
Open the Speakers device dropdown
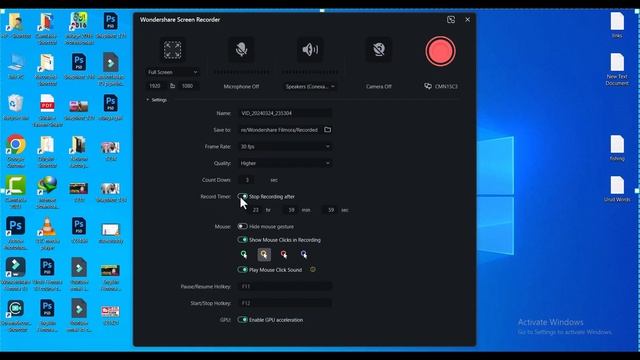(310, 87)
